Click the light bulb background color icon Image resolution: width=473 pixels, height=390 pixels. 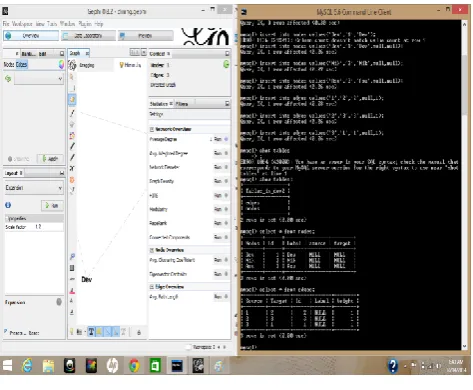[x=71, y=332]
